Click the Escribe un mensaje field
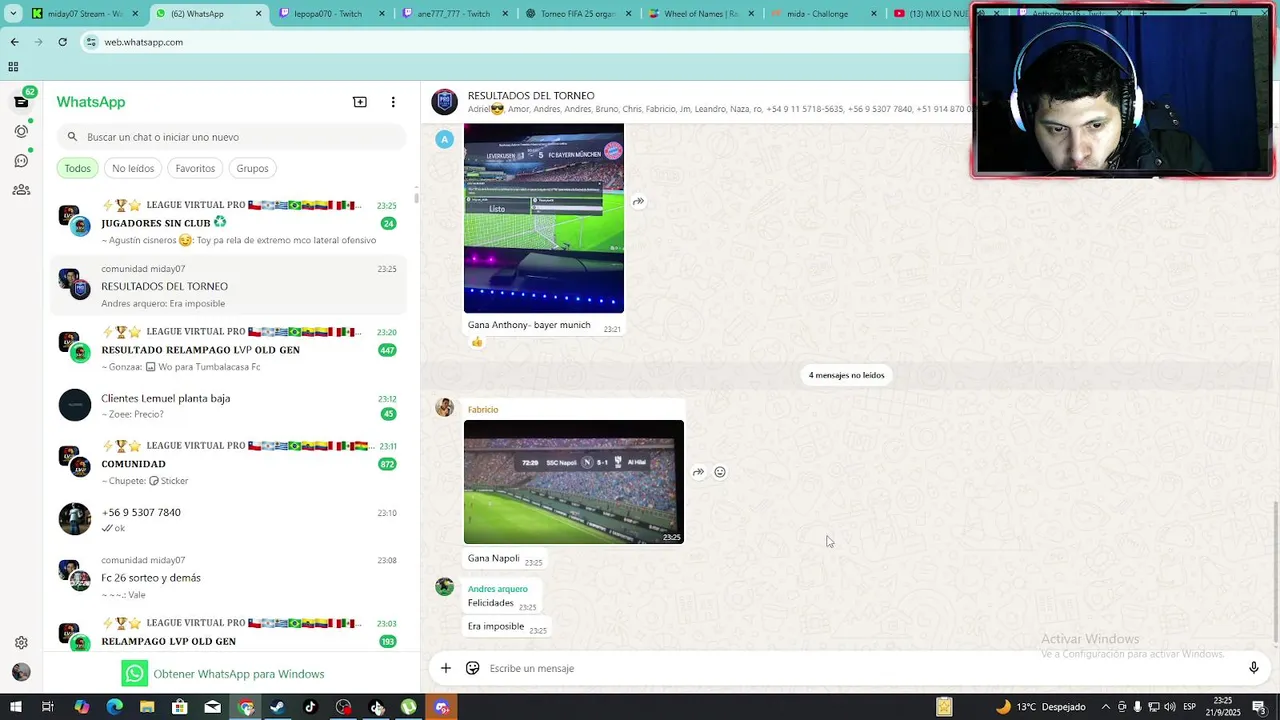The image size is (1280, 720). [x=860, y=668]
